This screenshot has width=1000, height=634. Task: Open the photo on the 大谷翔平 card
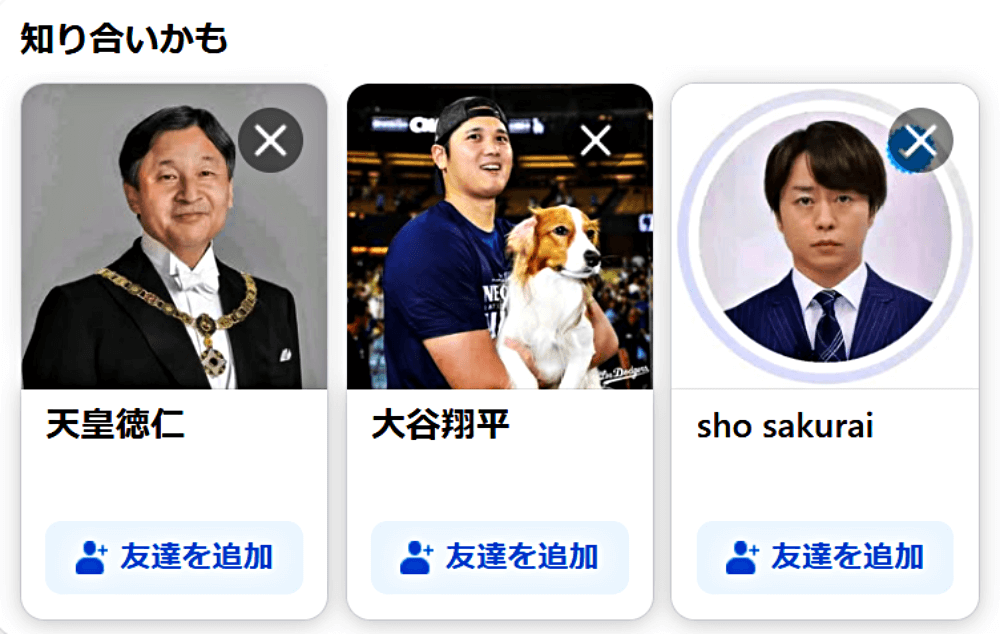pyautogui.click(x=499, y=236)
